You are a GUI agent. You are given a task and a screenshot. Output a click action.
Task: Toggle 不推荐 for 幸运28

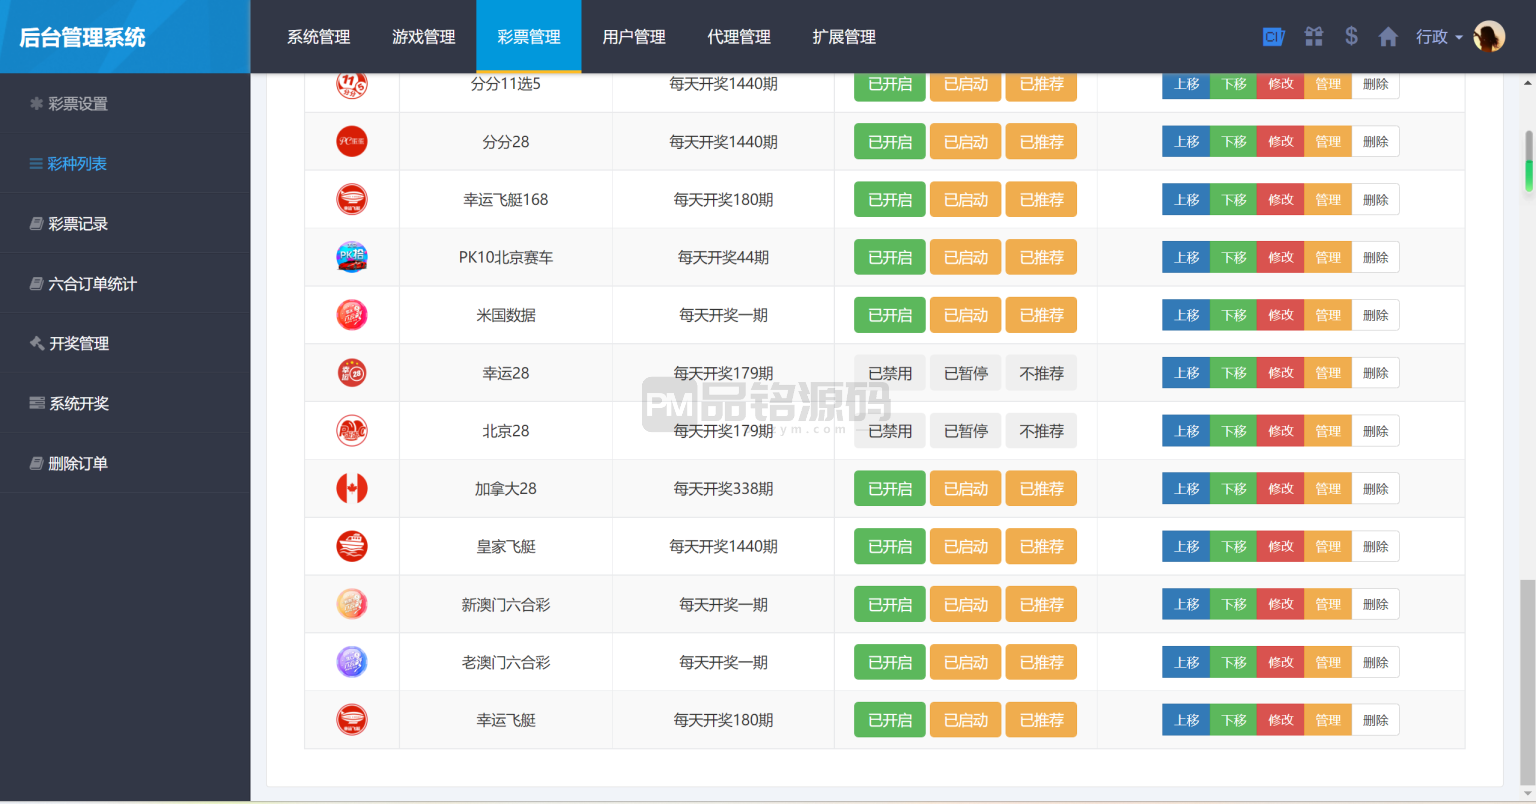coord(1042,373)
